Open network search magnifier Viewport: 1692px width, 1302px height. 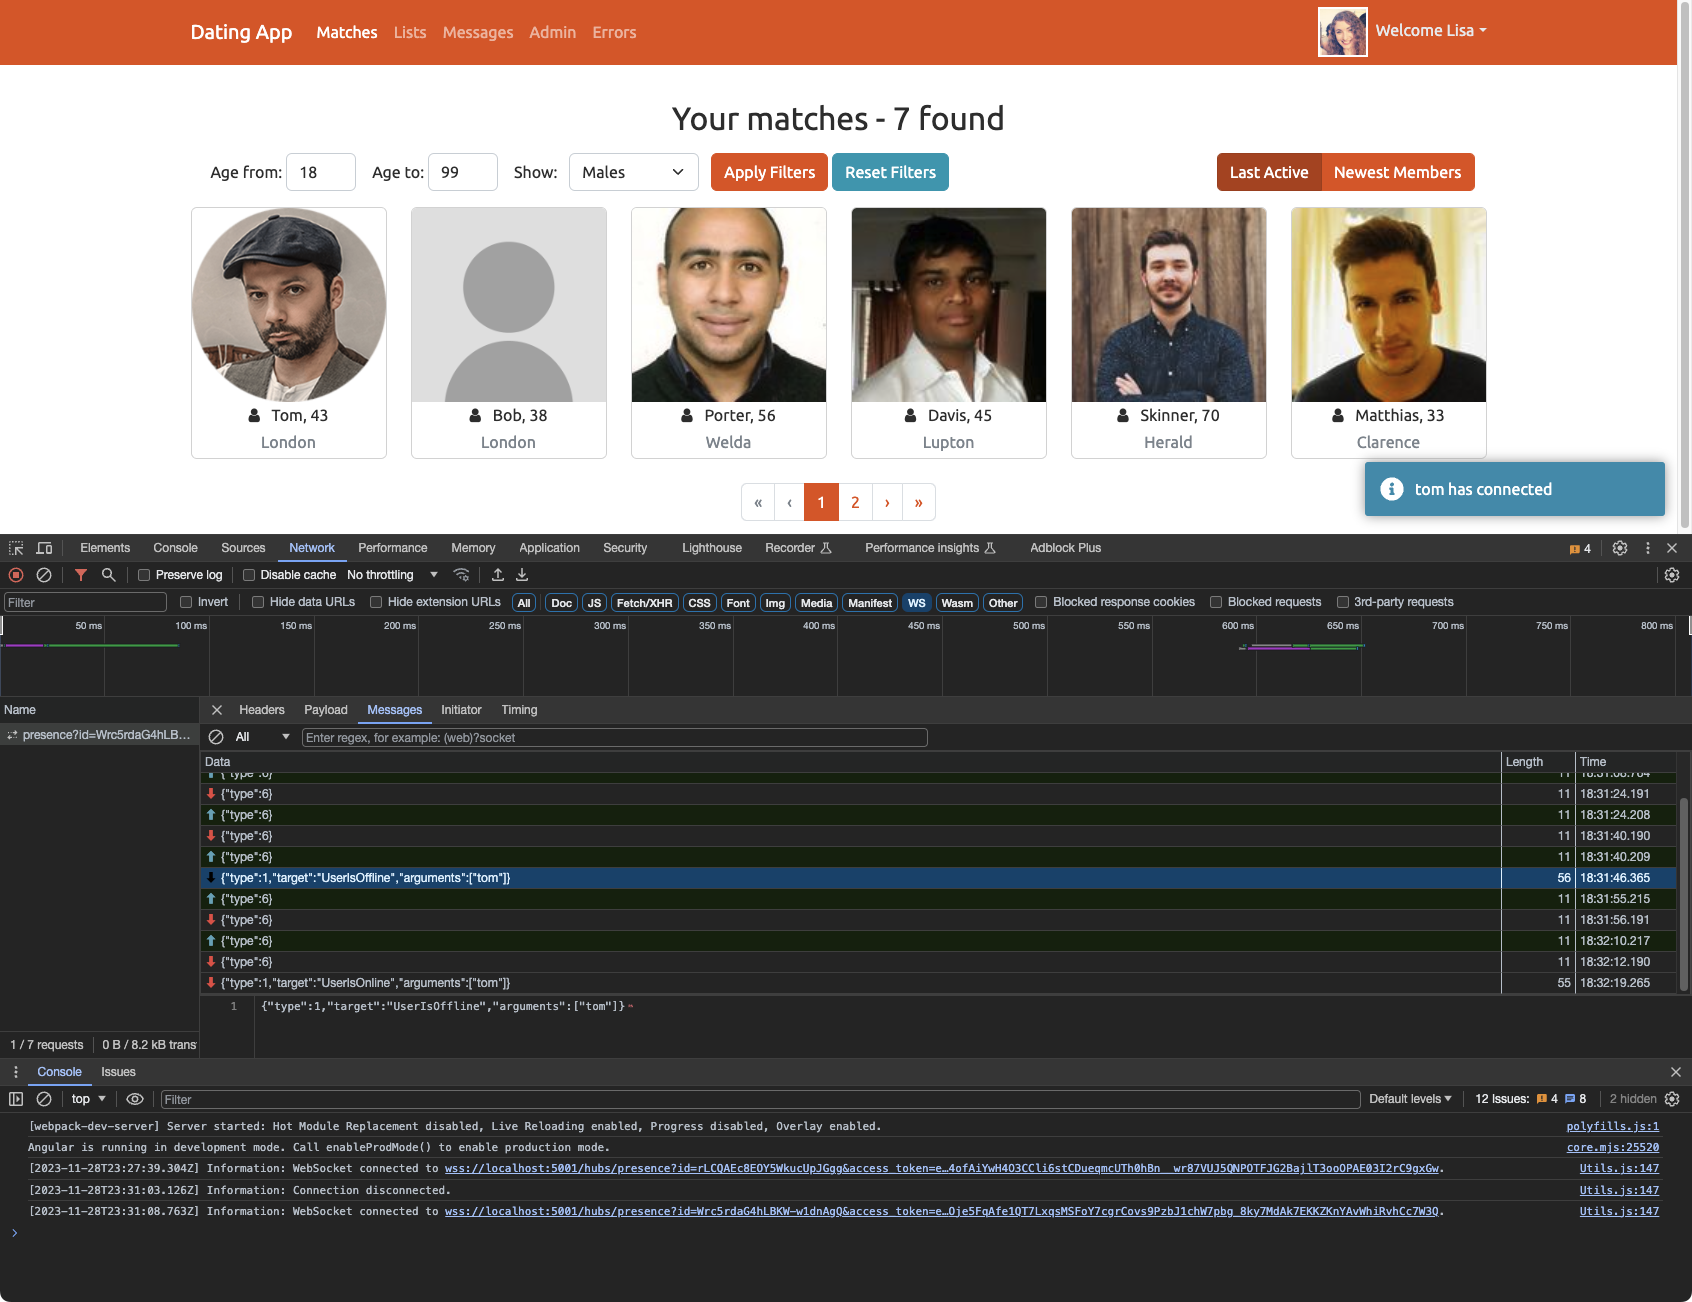(x=109, y=575)
